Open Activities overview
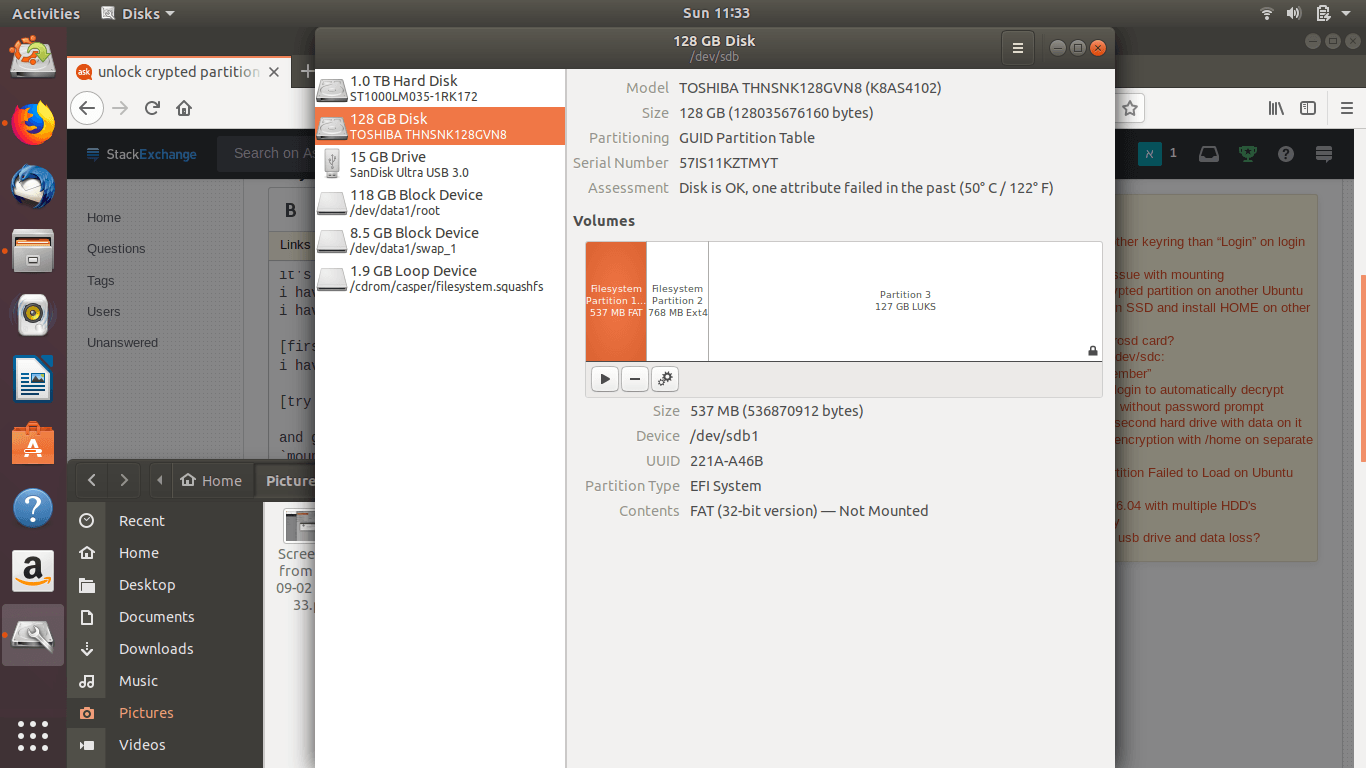 [45, 13]
